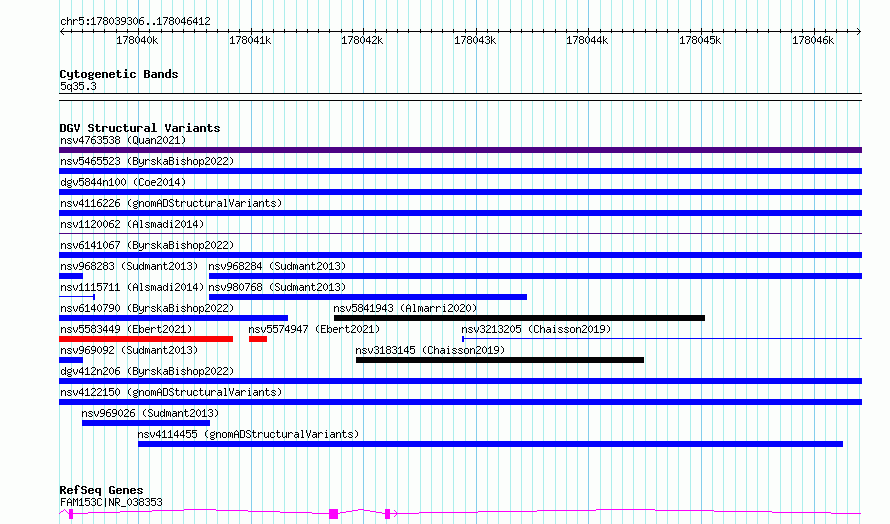
Task: Select nsv4114455 (gnomADStructuralVariants) label
Action: click(248, 434)
